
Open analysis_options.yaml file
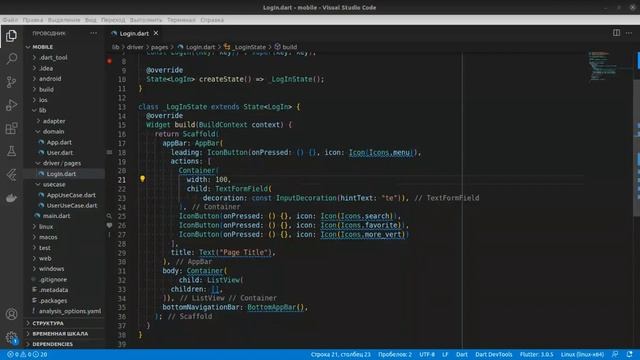pos(70,311)
